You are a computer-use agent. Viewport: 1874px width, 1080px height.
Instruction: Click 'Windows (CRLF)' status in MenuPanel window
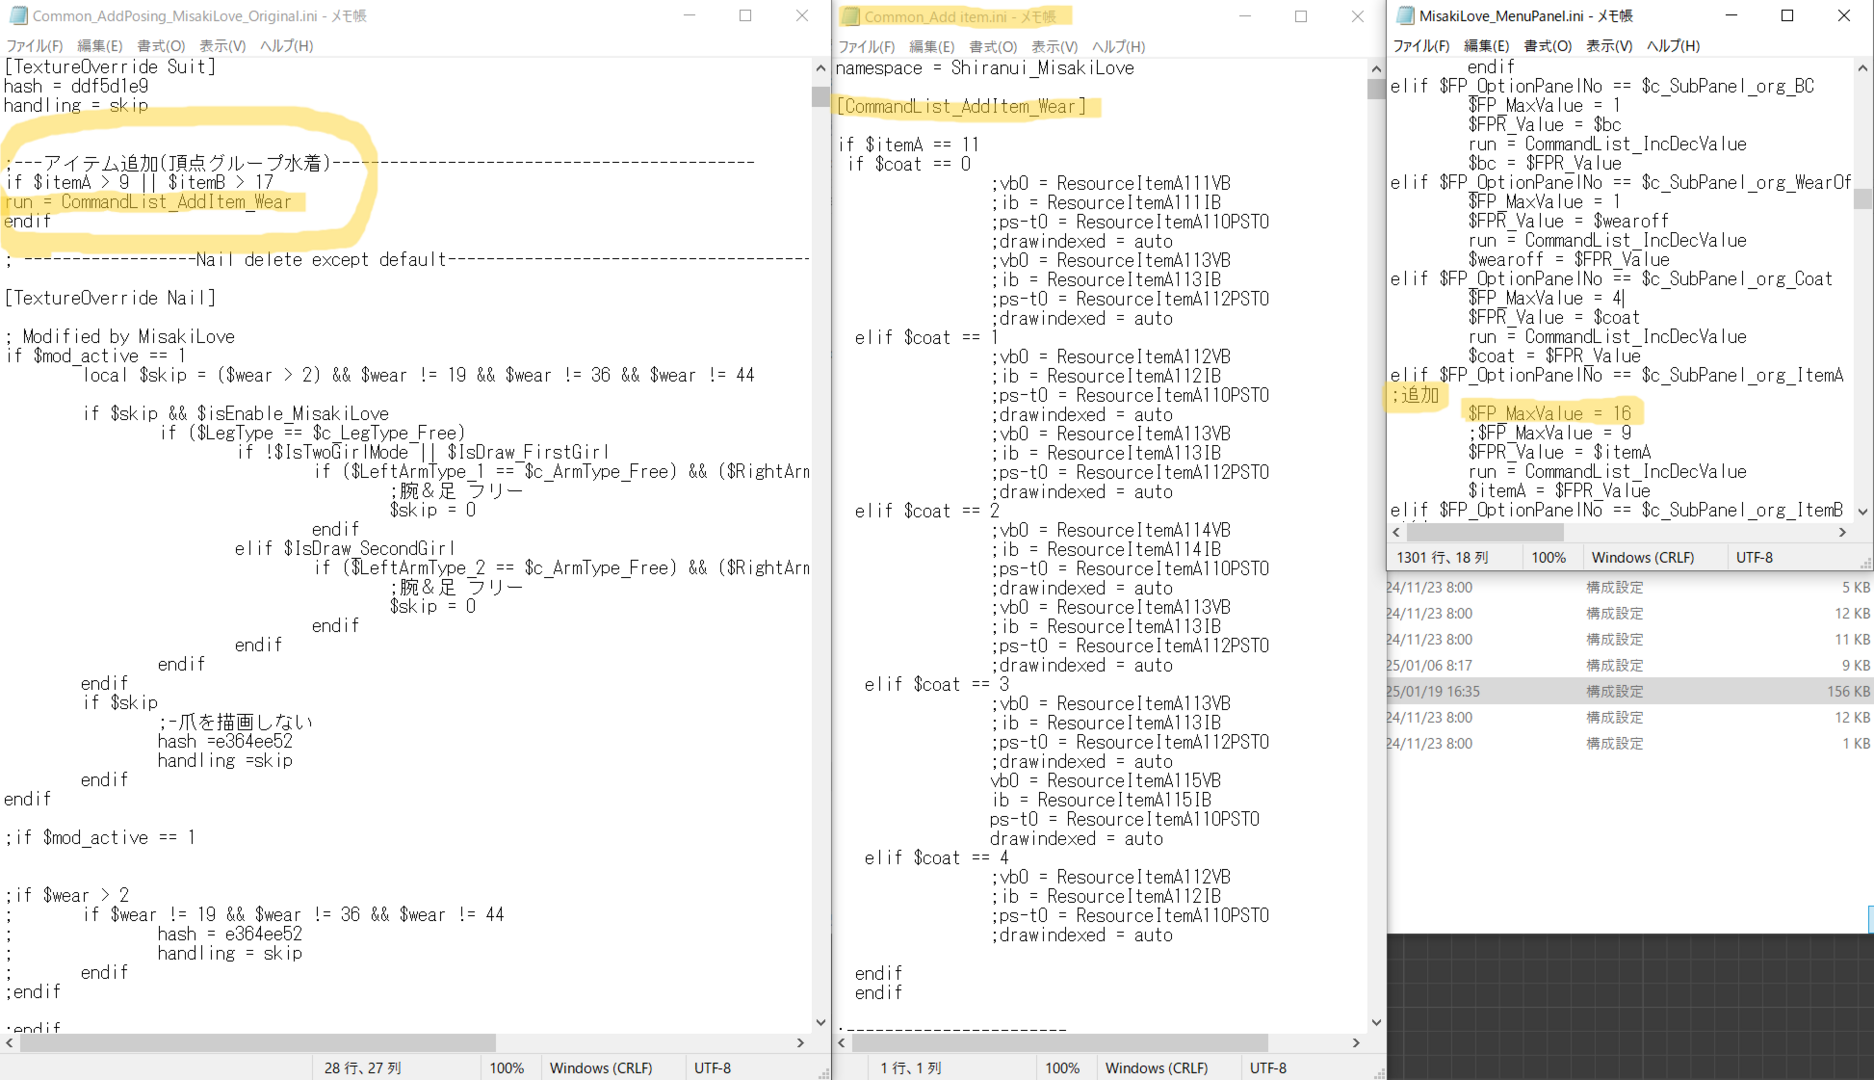1642,558
